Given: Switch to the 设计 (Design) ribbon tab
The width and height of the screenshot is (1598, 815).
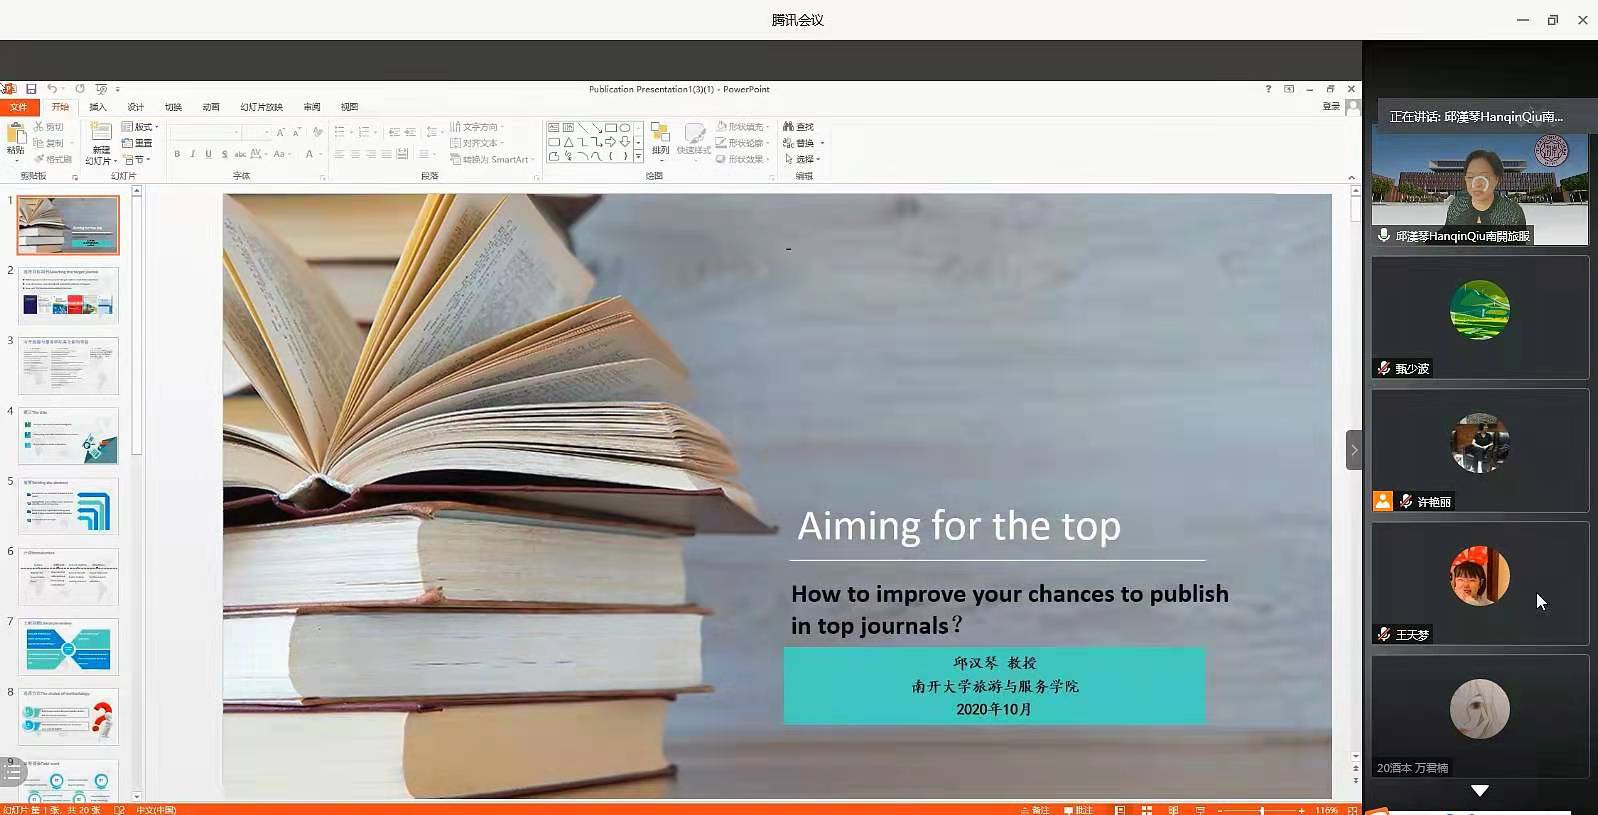Looking at the screenshot, I should [135, 107].
